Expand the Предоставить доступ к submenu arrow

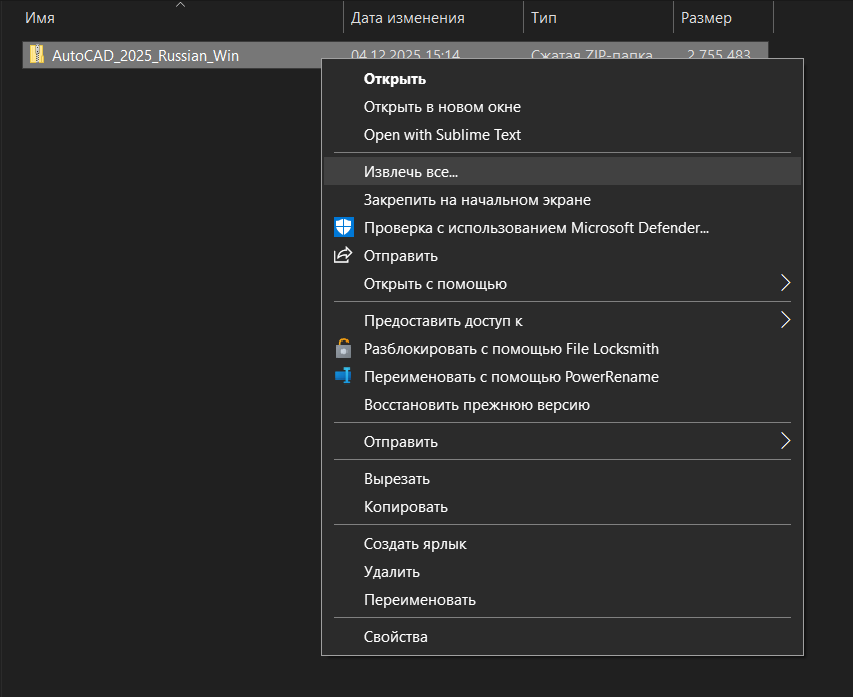[785, 321]
